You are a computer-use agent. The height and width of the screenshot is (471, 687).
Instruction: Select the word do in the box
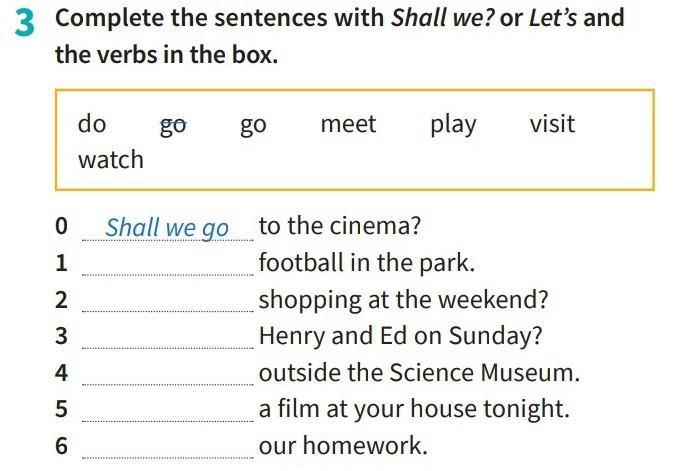(x=92, y=124)
